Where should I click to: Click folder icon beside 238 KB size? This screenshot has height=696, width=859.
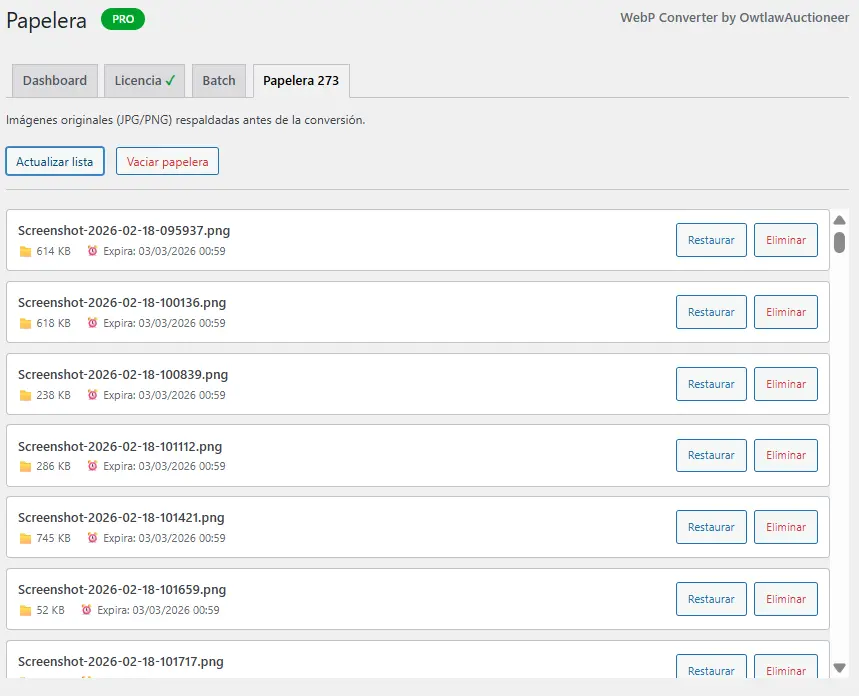pyautogui.click(x=25, y=395)
